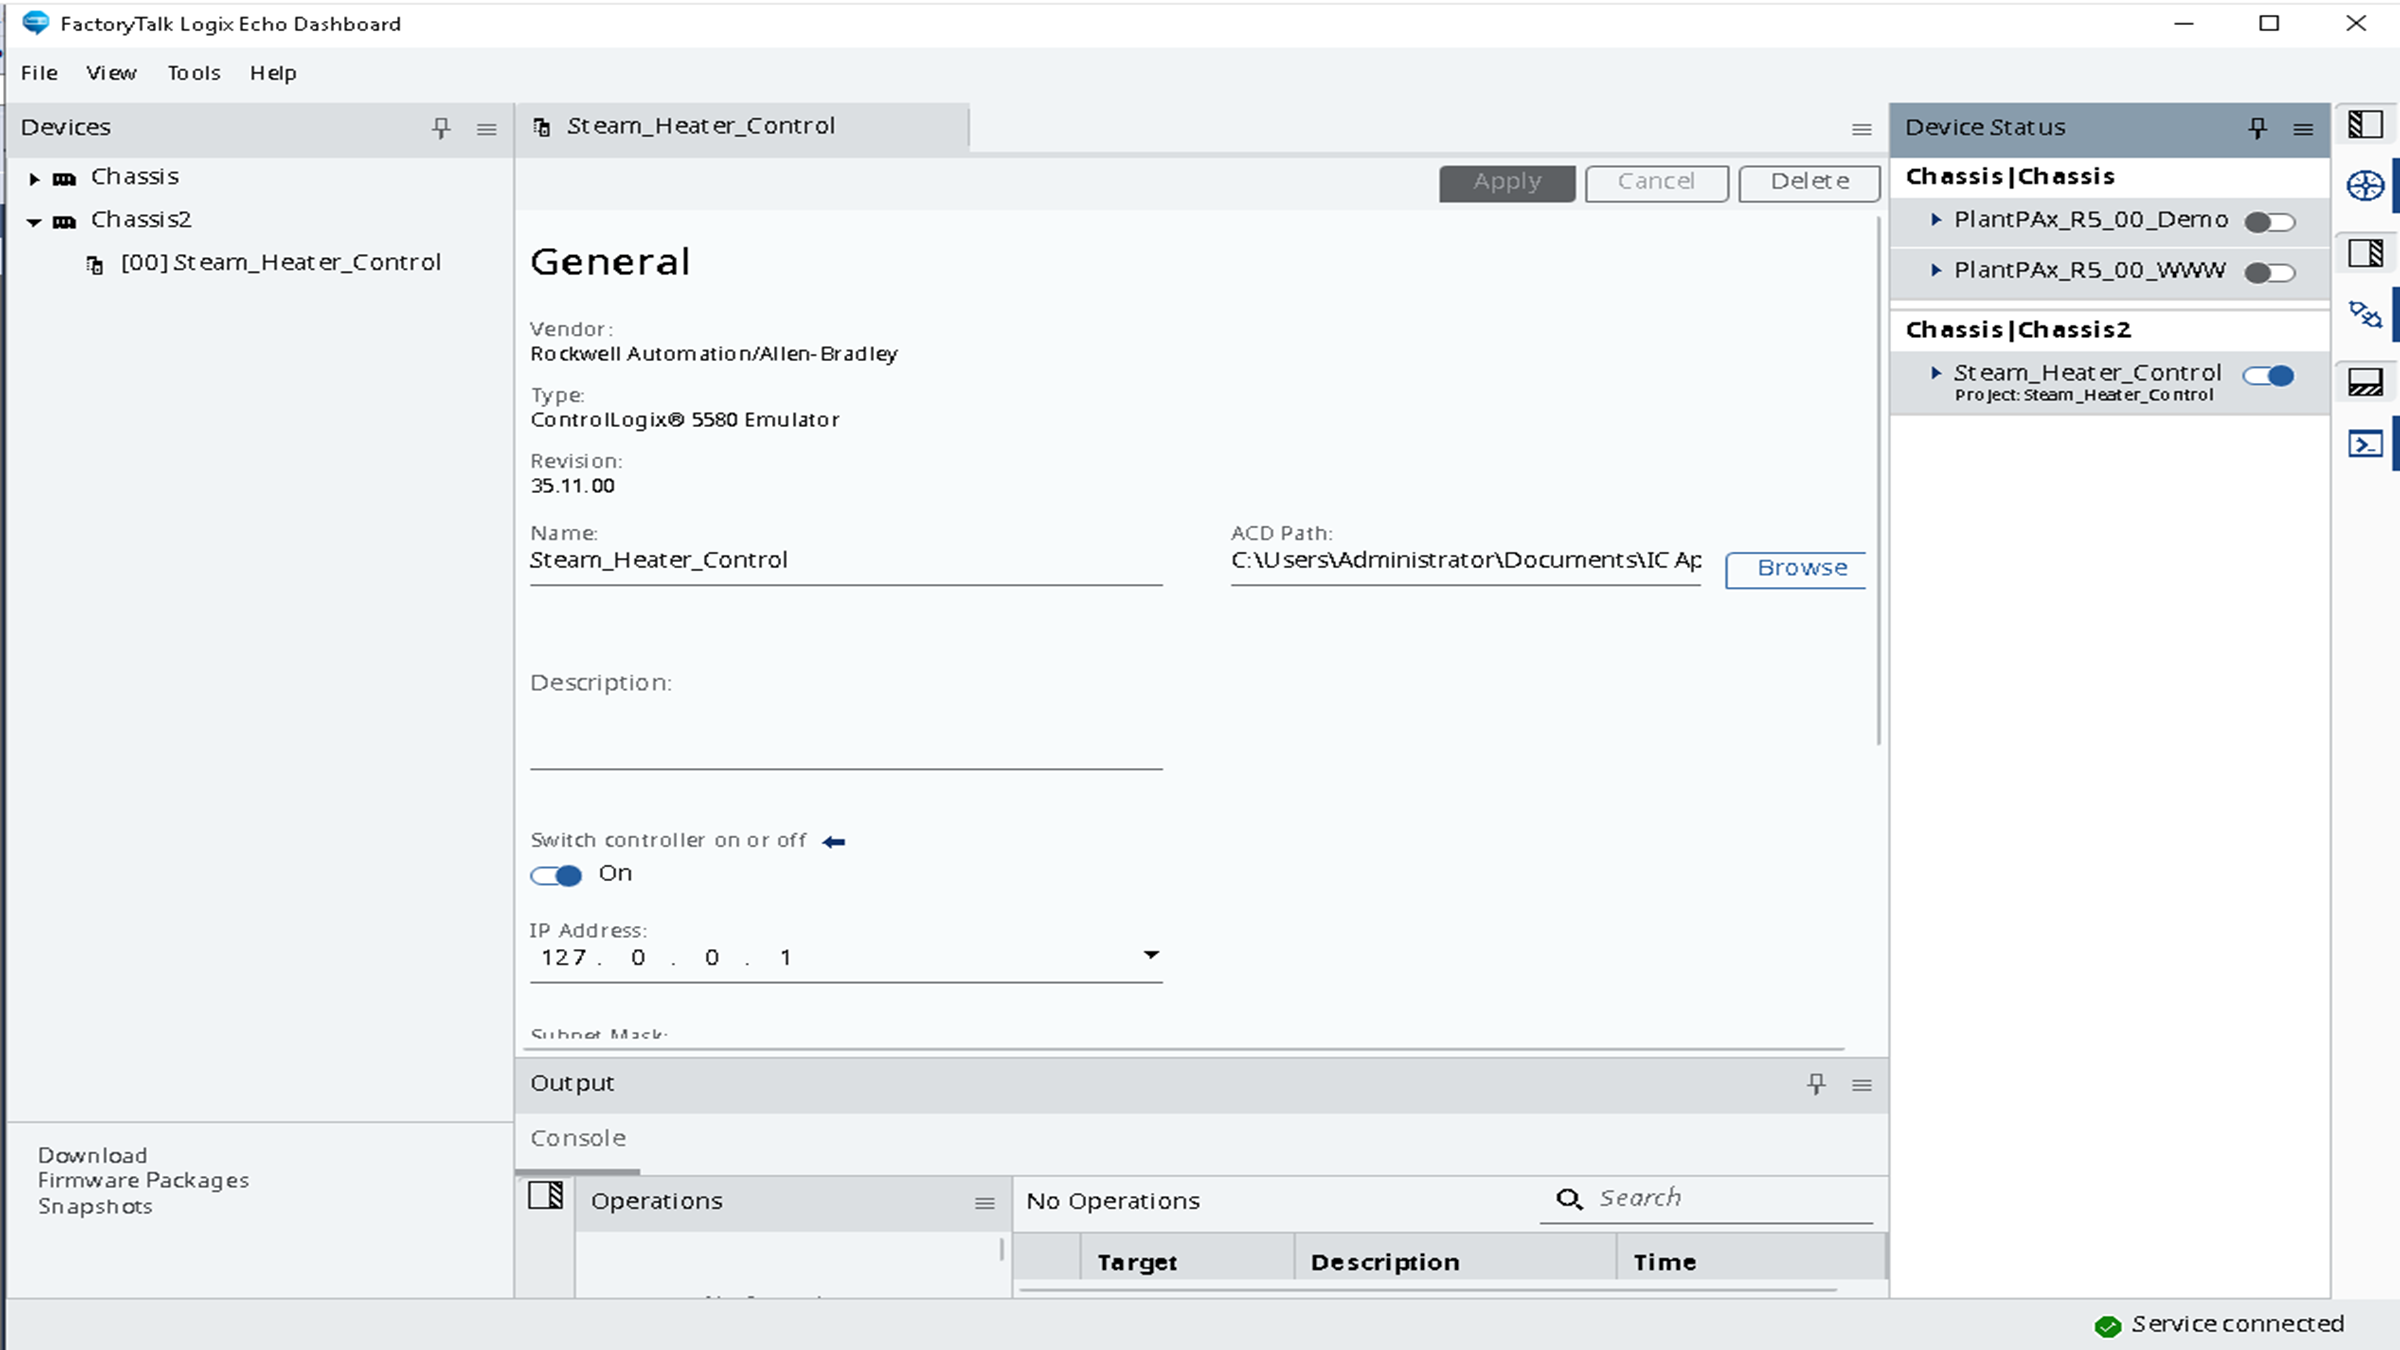Click the circular wheel icon in right sidebar
The image size is (2400, 1350).
coord(2365,186)
